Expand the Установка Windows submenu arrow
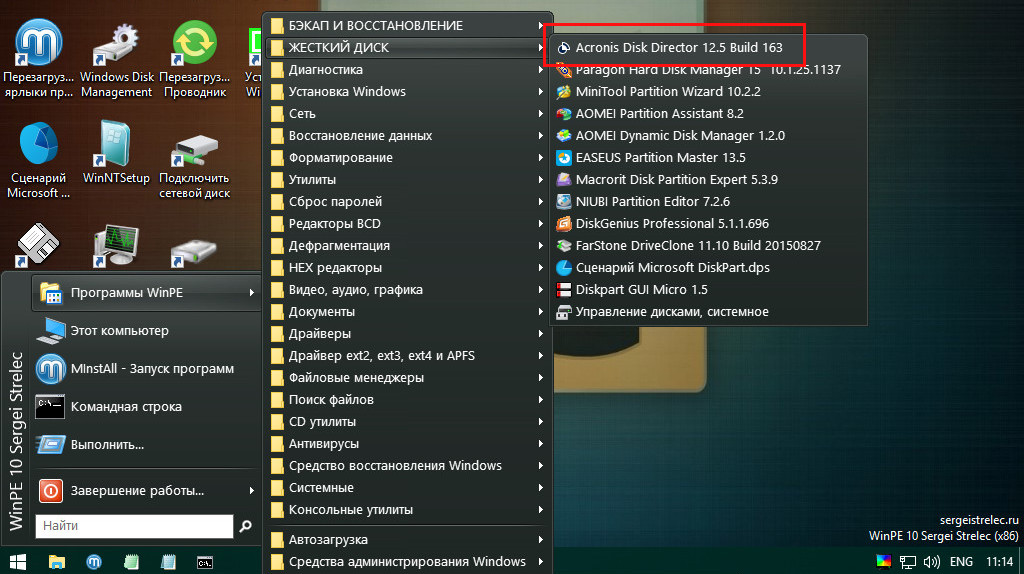 click(x=541, y=91)
